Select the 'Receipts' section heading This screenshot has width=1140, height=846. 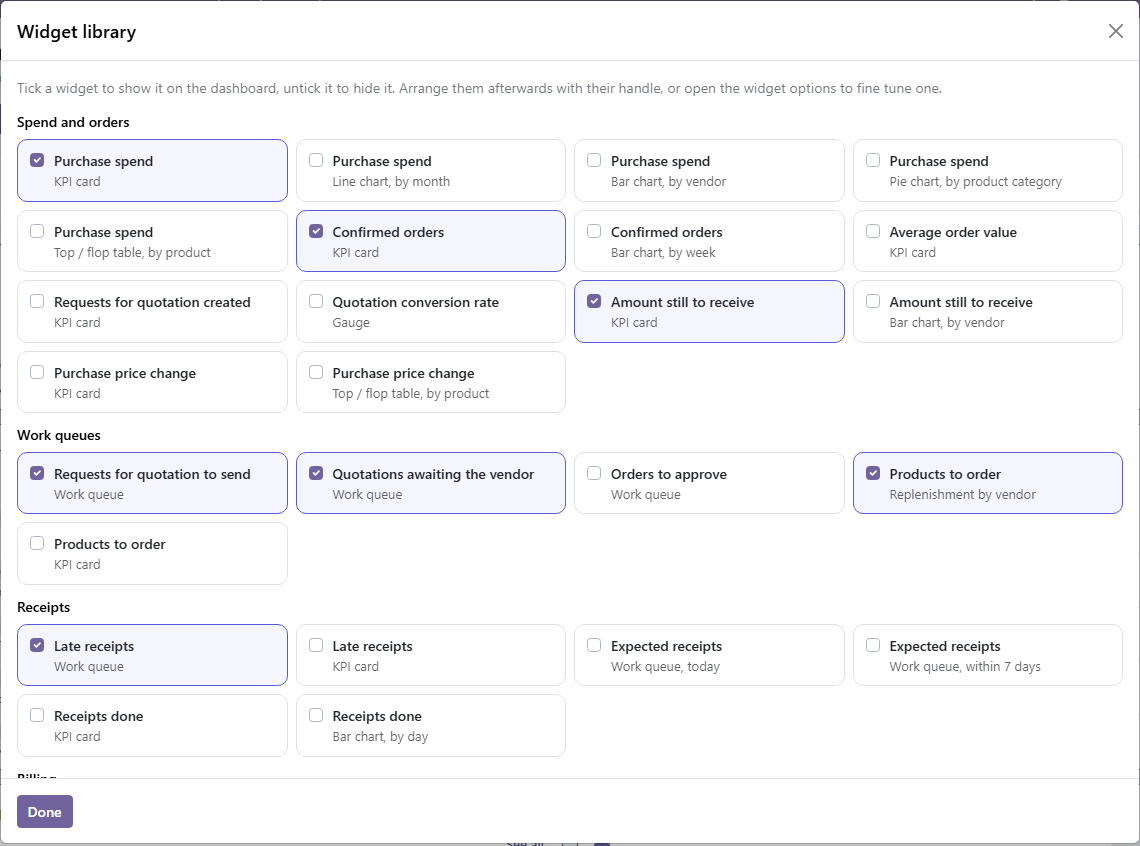click(x=44, y=608)
